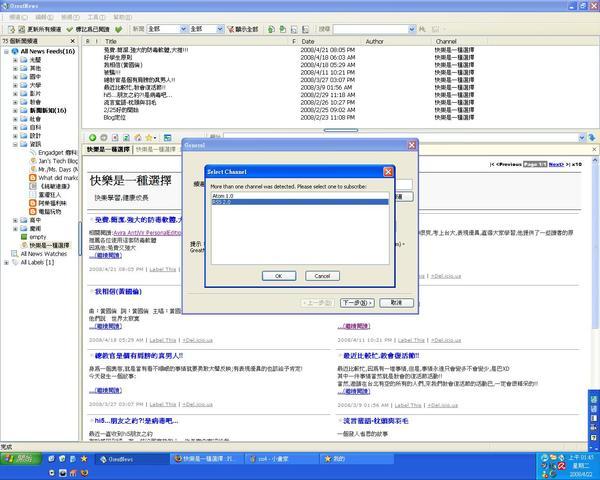Image resolution: width=600 pixels, height=480 pixels.
Task: Click the 標記為已閱讀 mark as read button
Action: click(x=88, y=29)
